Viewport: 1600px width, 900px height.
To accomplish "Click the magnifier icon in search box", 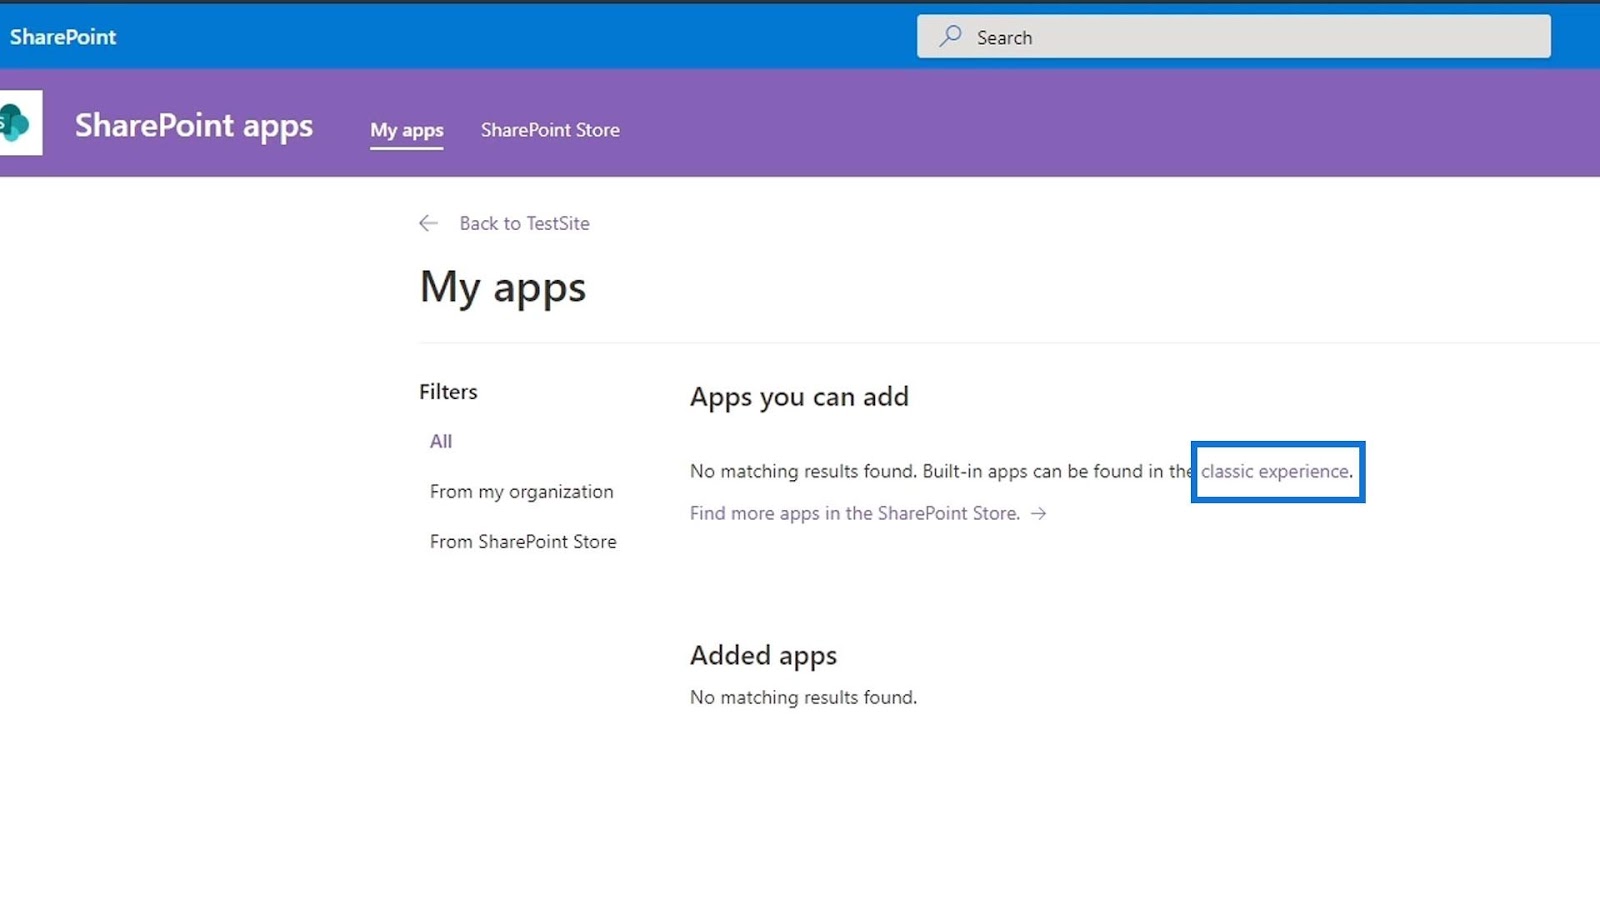I will click(x=950, y=37).
